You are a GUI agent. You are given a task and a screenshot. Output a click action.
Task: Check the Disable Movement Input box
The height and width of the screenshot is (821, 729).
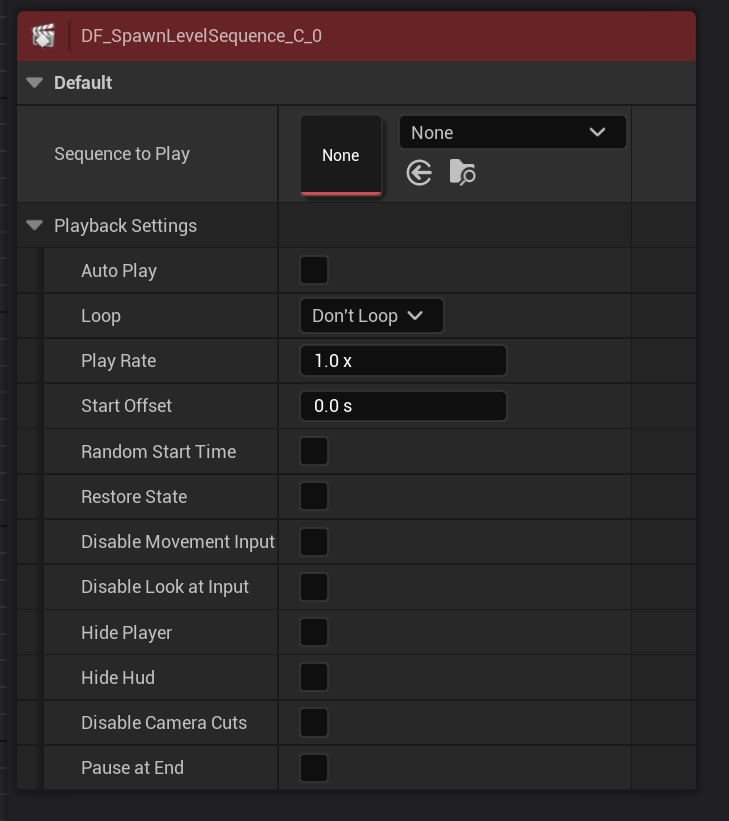[x=314, y=542]
